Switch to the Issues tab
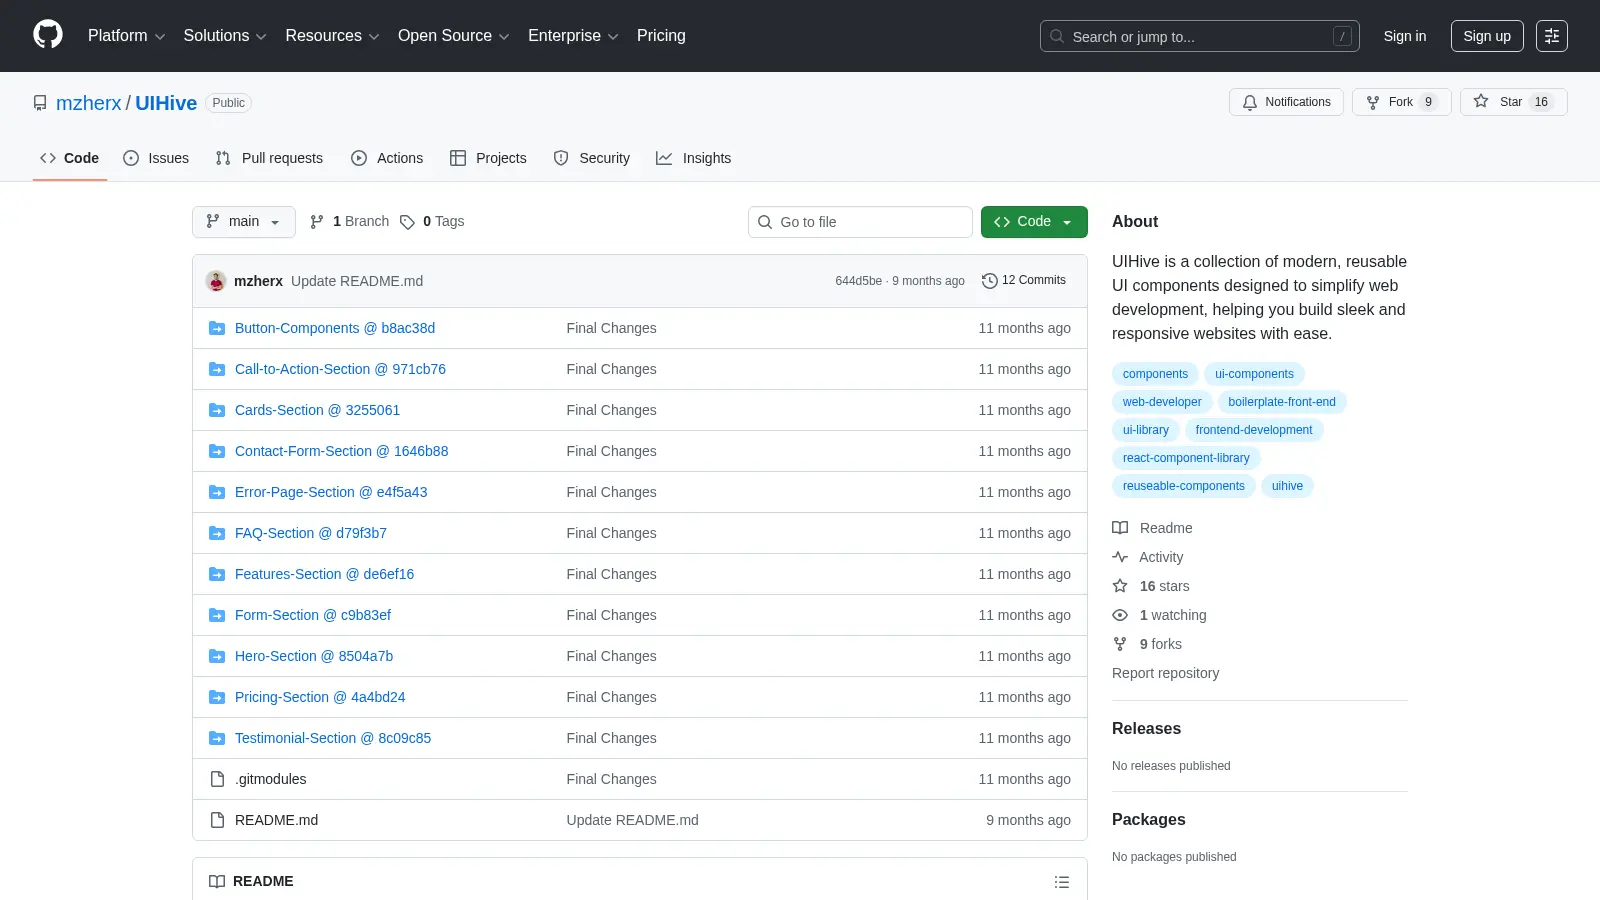Image resolution: width=1600 pixels, height=900 pixels. coord(156,158)
